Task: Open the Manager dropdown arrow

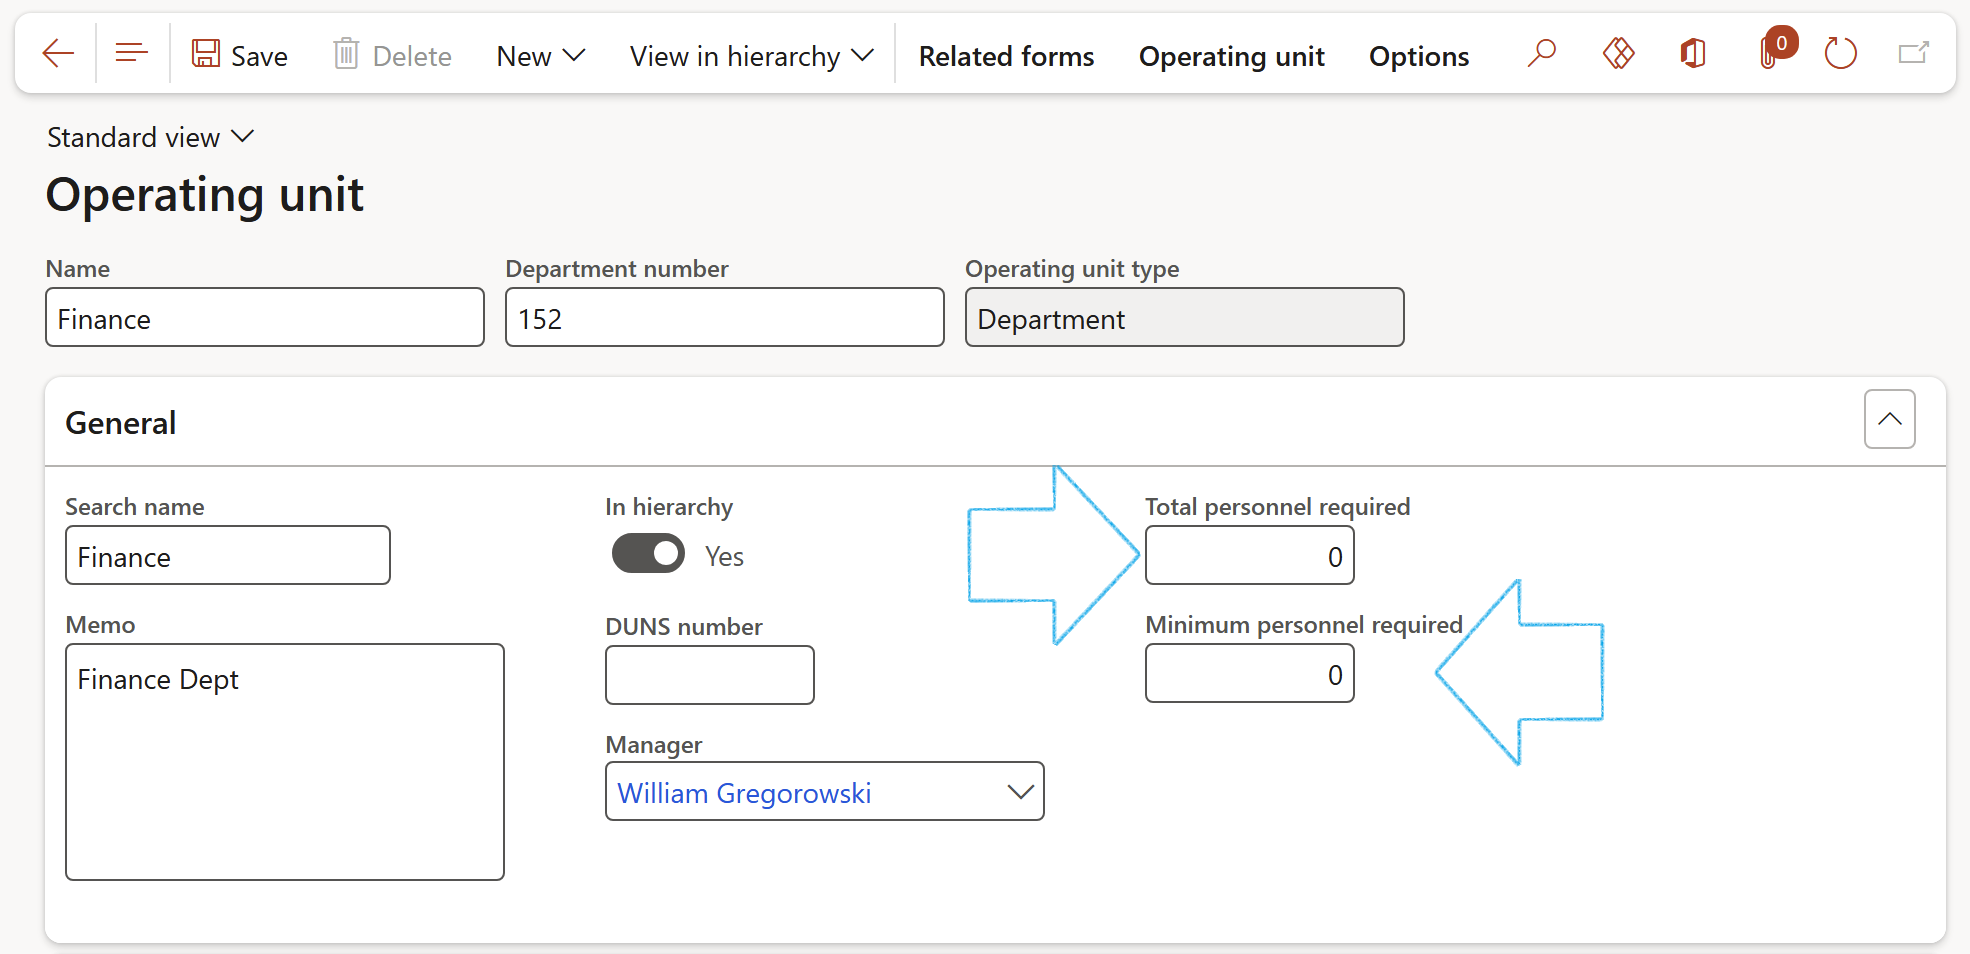Action: point(1019,792)
